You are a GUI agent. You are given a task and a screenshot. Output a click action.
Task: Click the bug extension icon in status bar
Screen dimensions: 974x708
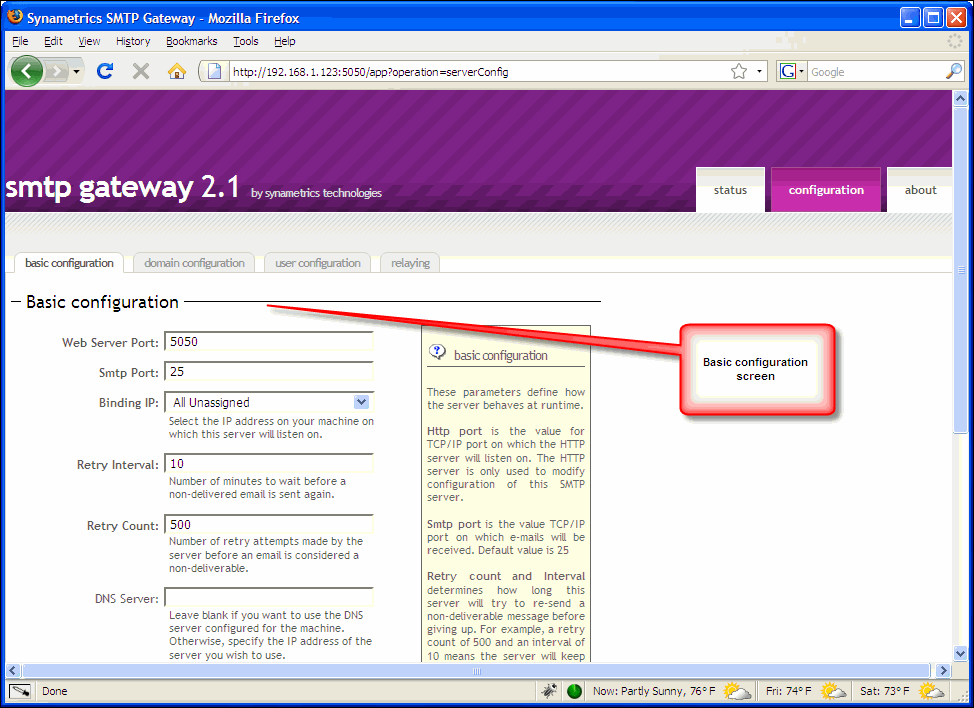[x=549, y=691]
